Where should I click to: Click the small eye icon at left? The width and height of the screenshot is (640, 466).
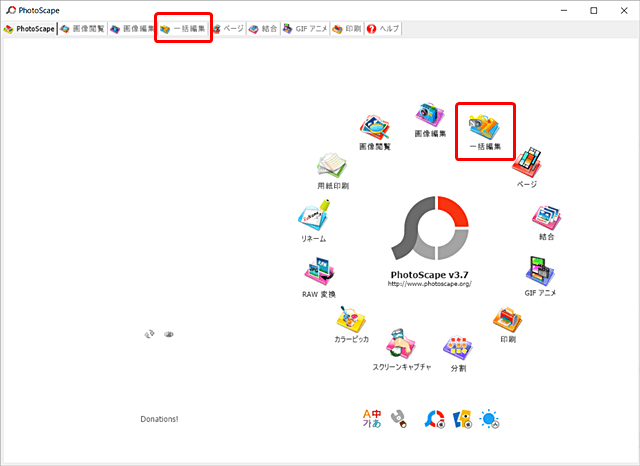coord(169,334)
